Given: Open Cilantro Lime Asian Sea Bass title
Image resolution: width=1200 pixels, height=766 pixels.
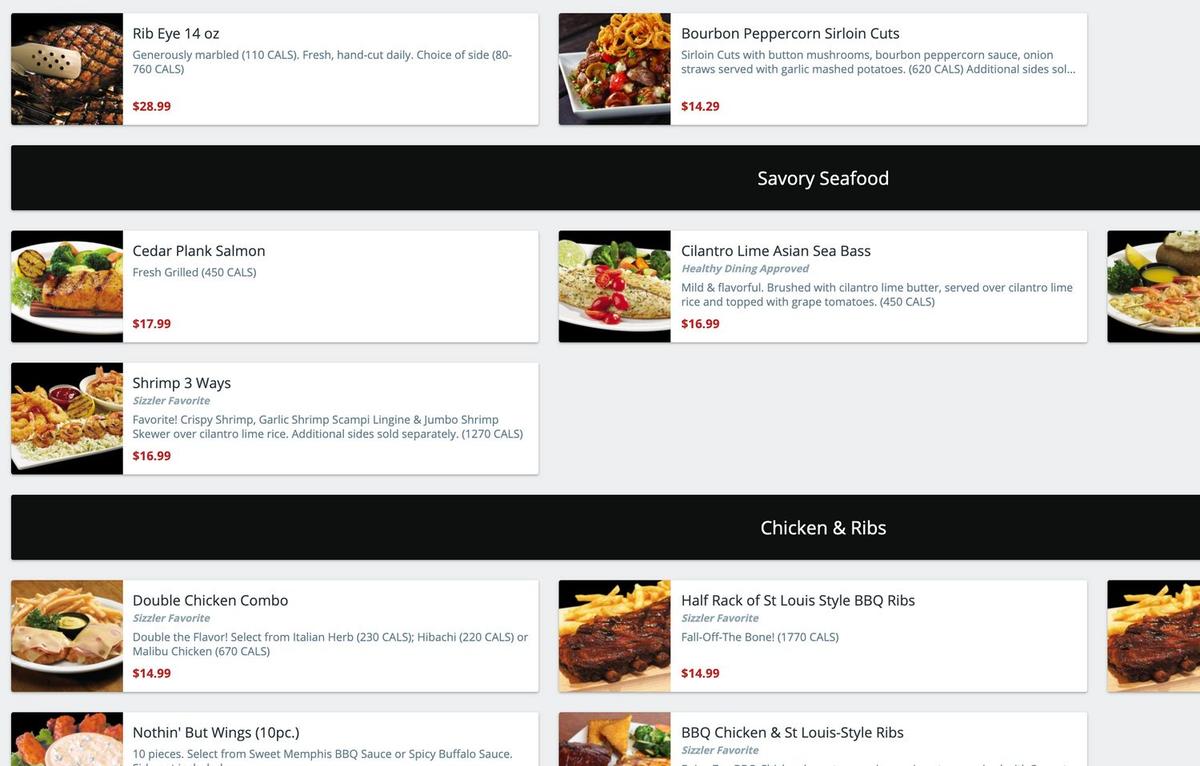Looking at the screenshot, I should tap(776, 251).
